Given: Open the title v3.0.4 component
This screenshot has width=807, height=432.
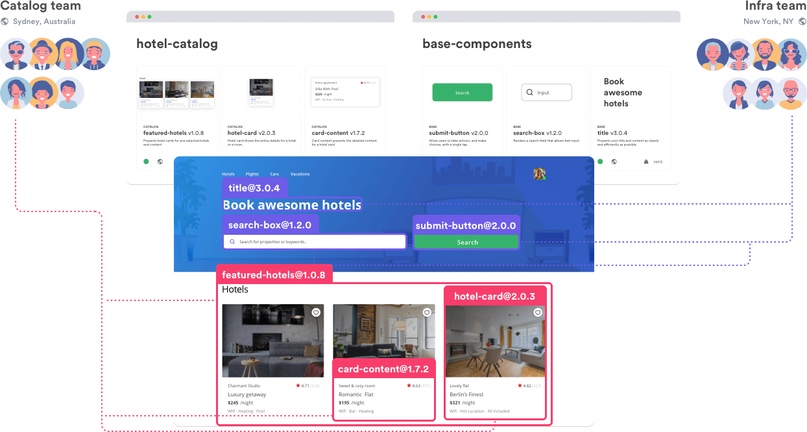Looking at the screenshot, I should 612,133.
